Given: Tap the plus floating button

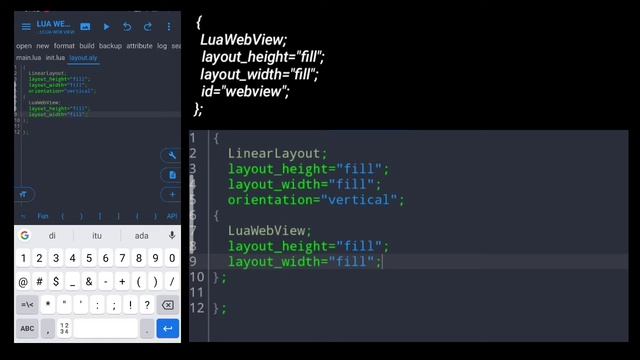Looking at the screenshot, I should pos(172,194).
